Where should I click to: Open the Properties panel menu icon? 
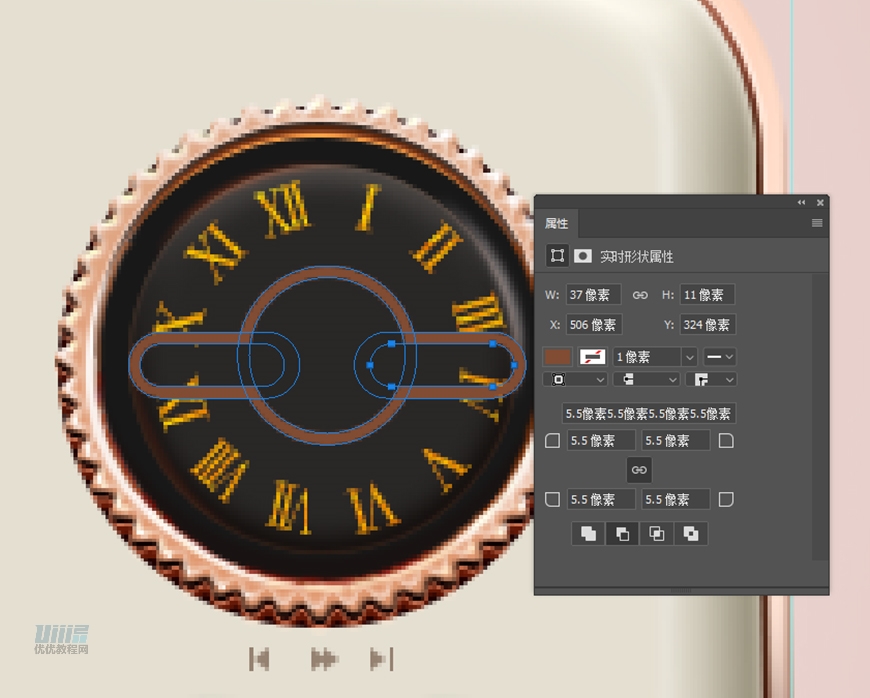pos(817,223)
